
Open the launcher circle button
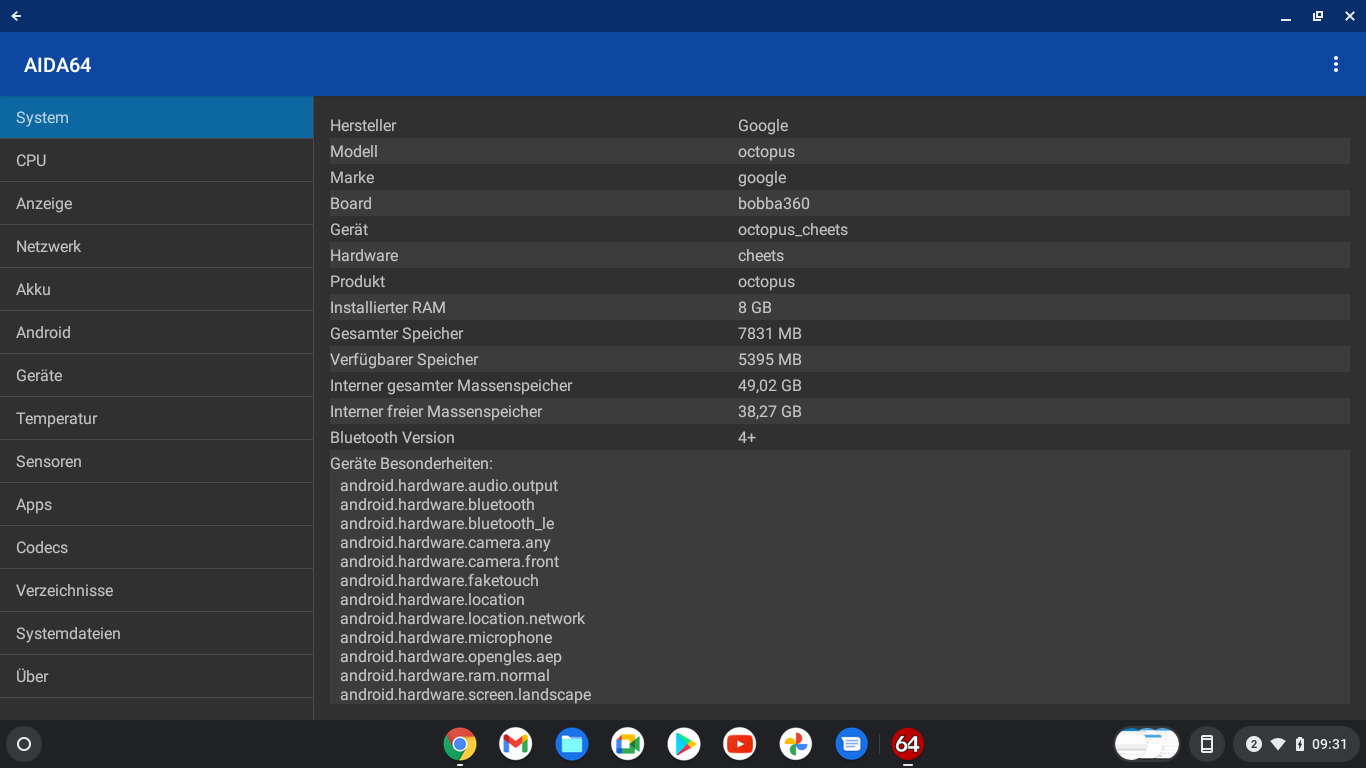[24, 744]
